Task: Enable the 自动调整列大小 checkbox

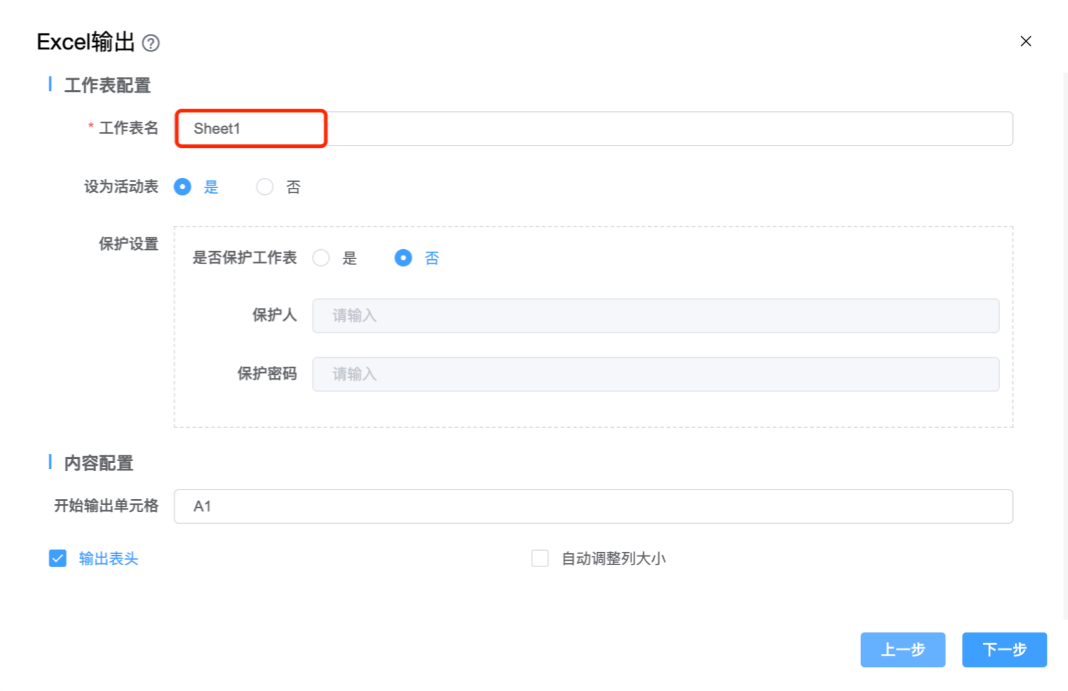Action: coord(540,559)
